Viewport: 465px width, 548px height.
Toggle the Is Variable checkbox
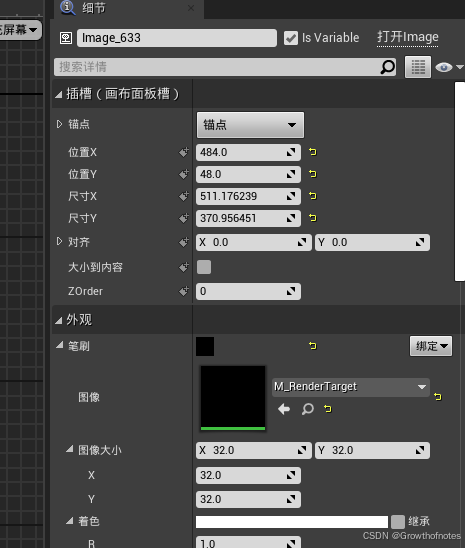(291, 38)
